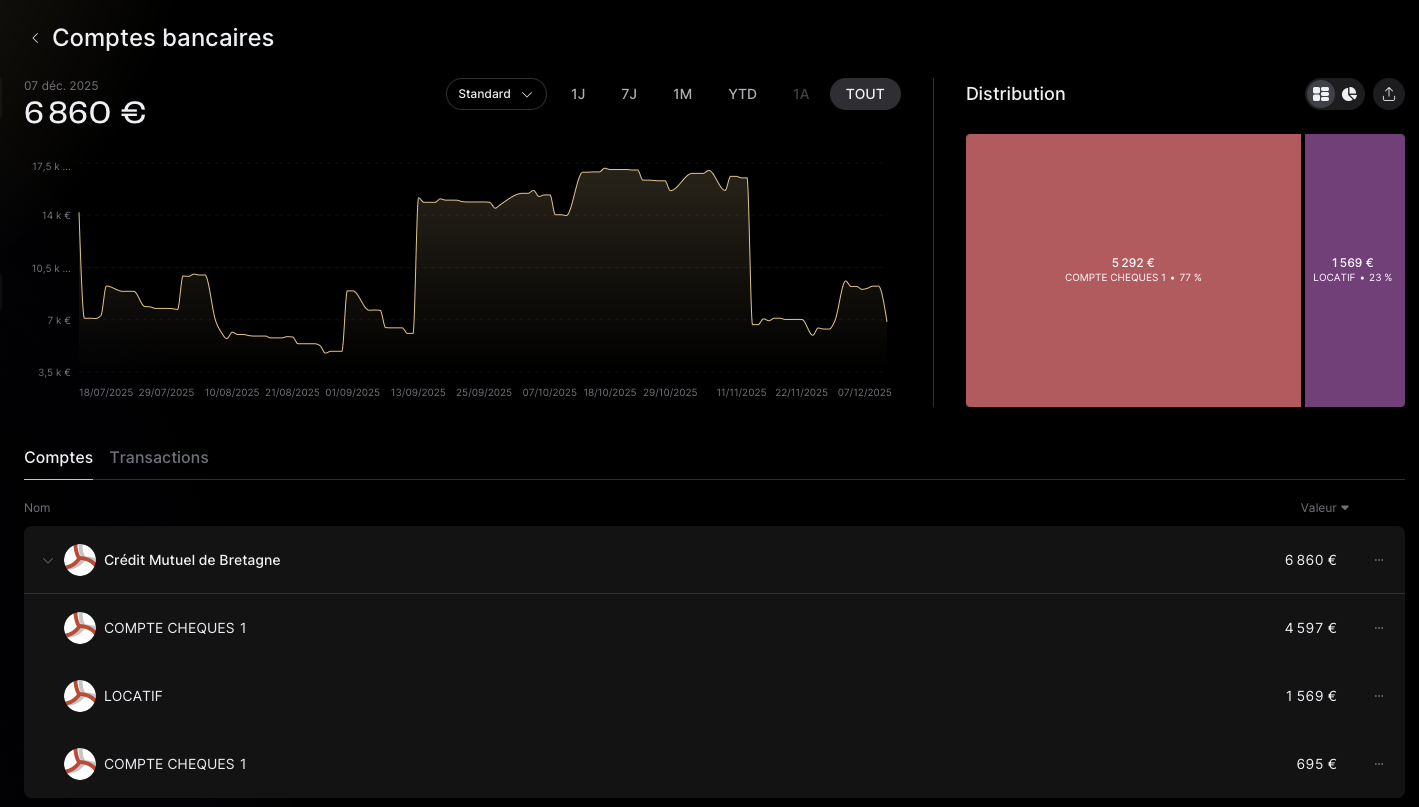
Task: Select the YTD time range
Action: (742, 94)
